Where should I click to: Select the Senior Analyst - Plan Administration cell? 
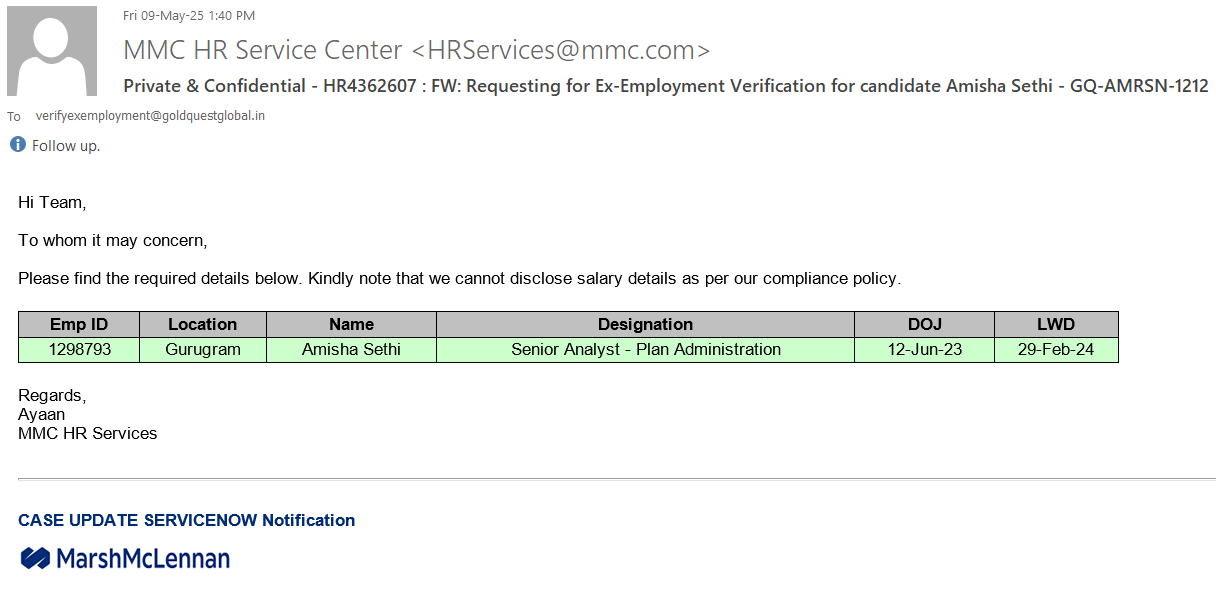645,350
